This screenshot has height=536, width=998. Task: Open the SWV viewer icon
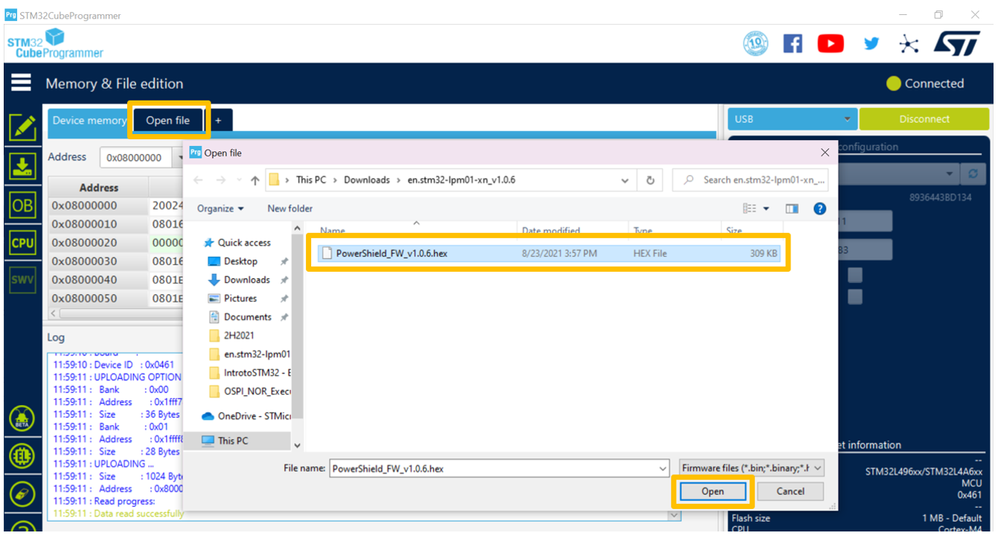pyautogui.click(x=22, y=280)
